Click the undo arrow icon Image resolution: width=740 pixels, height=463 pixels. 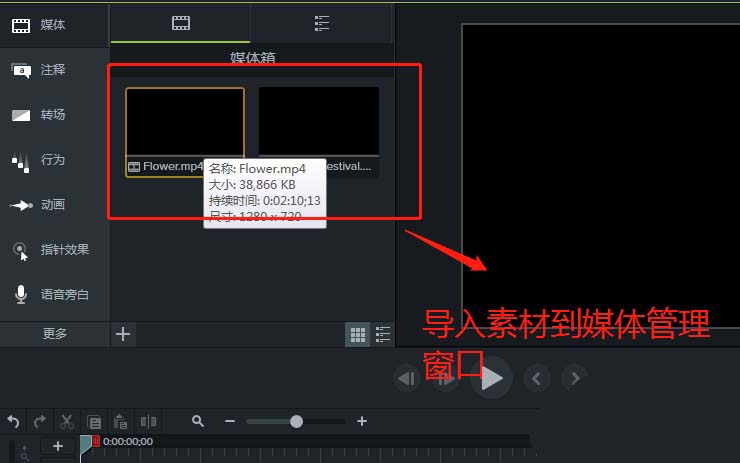point(13,421)
